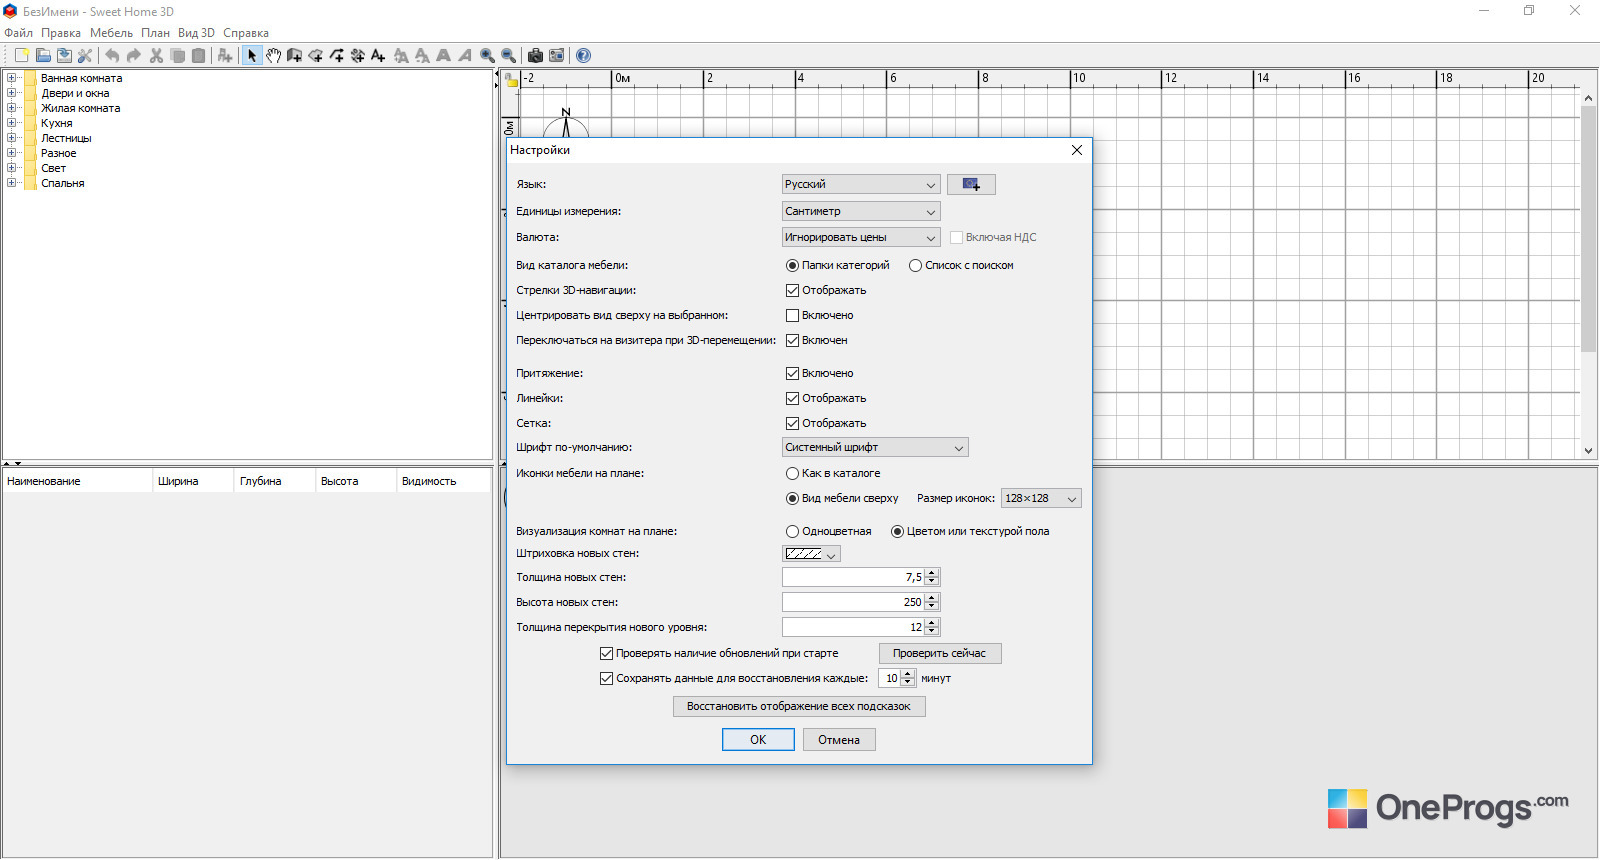The width and height of the screenshot is (1600, 860).
Task: Open preferences via the tools icon
Action: (x=85, y=56)
